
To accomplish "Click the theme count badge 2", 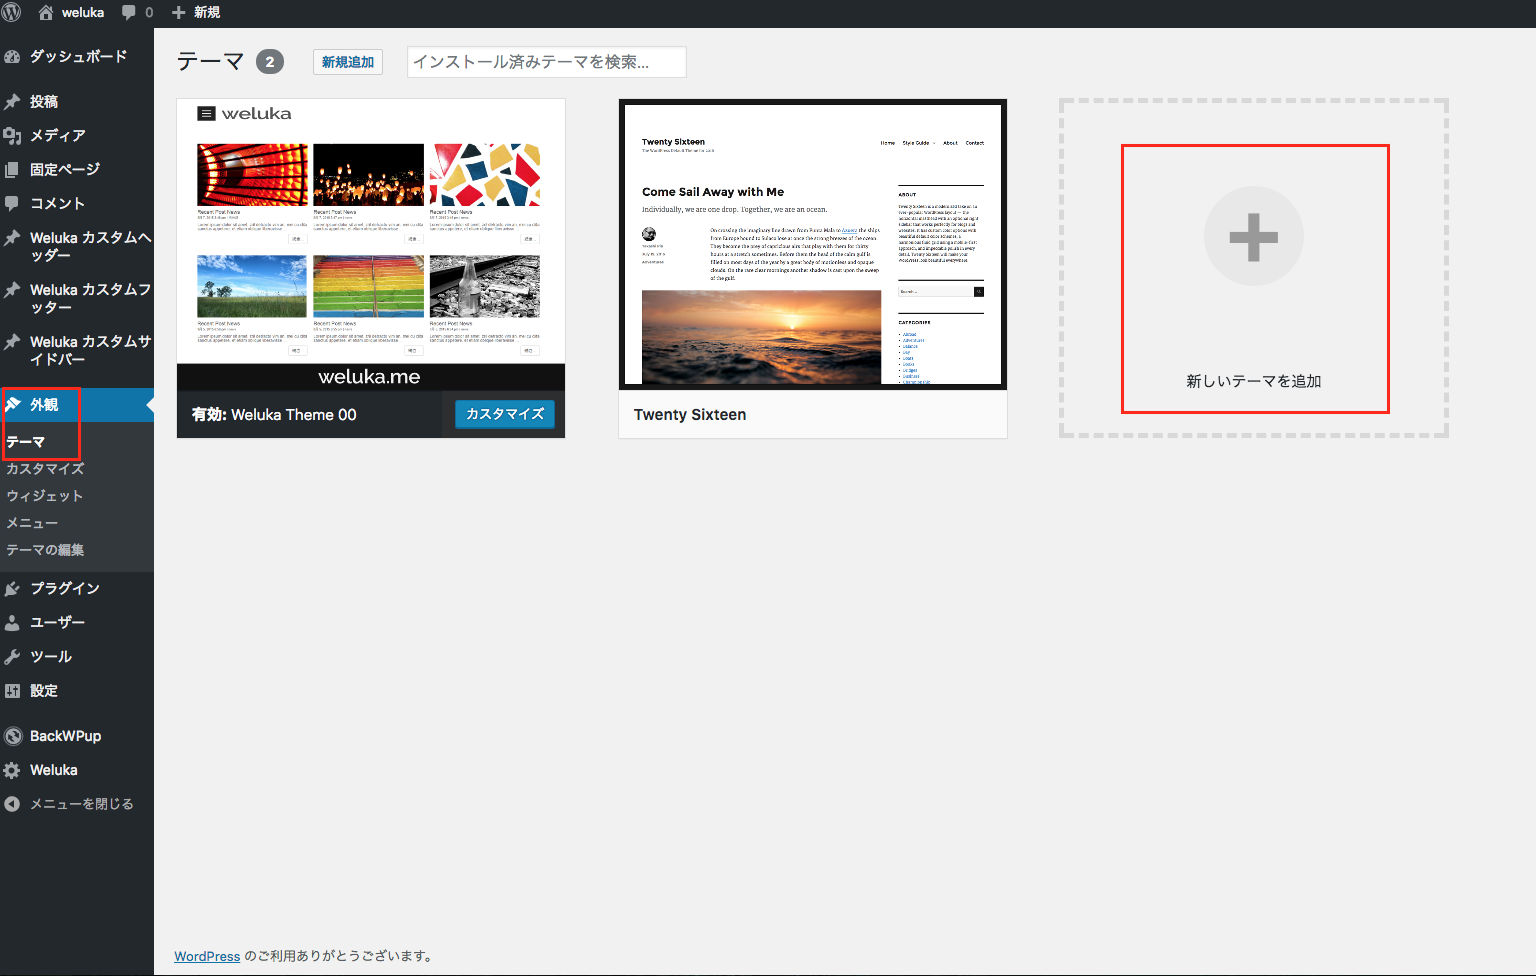I will (270, 62).
